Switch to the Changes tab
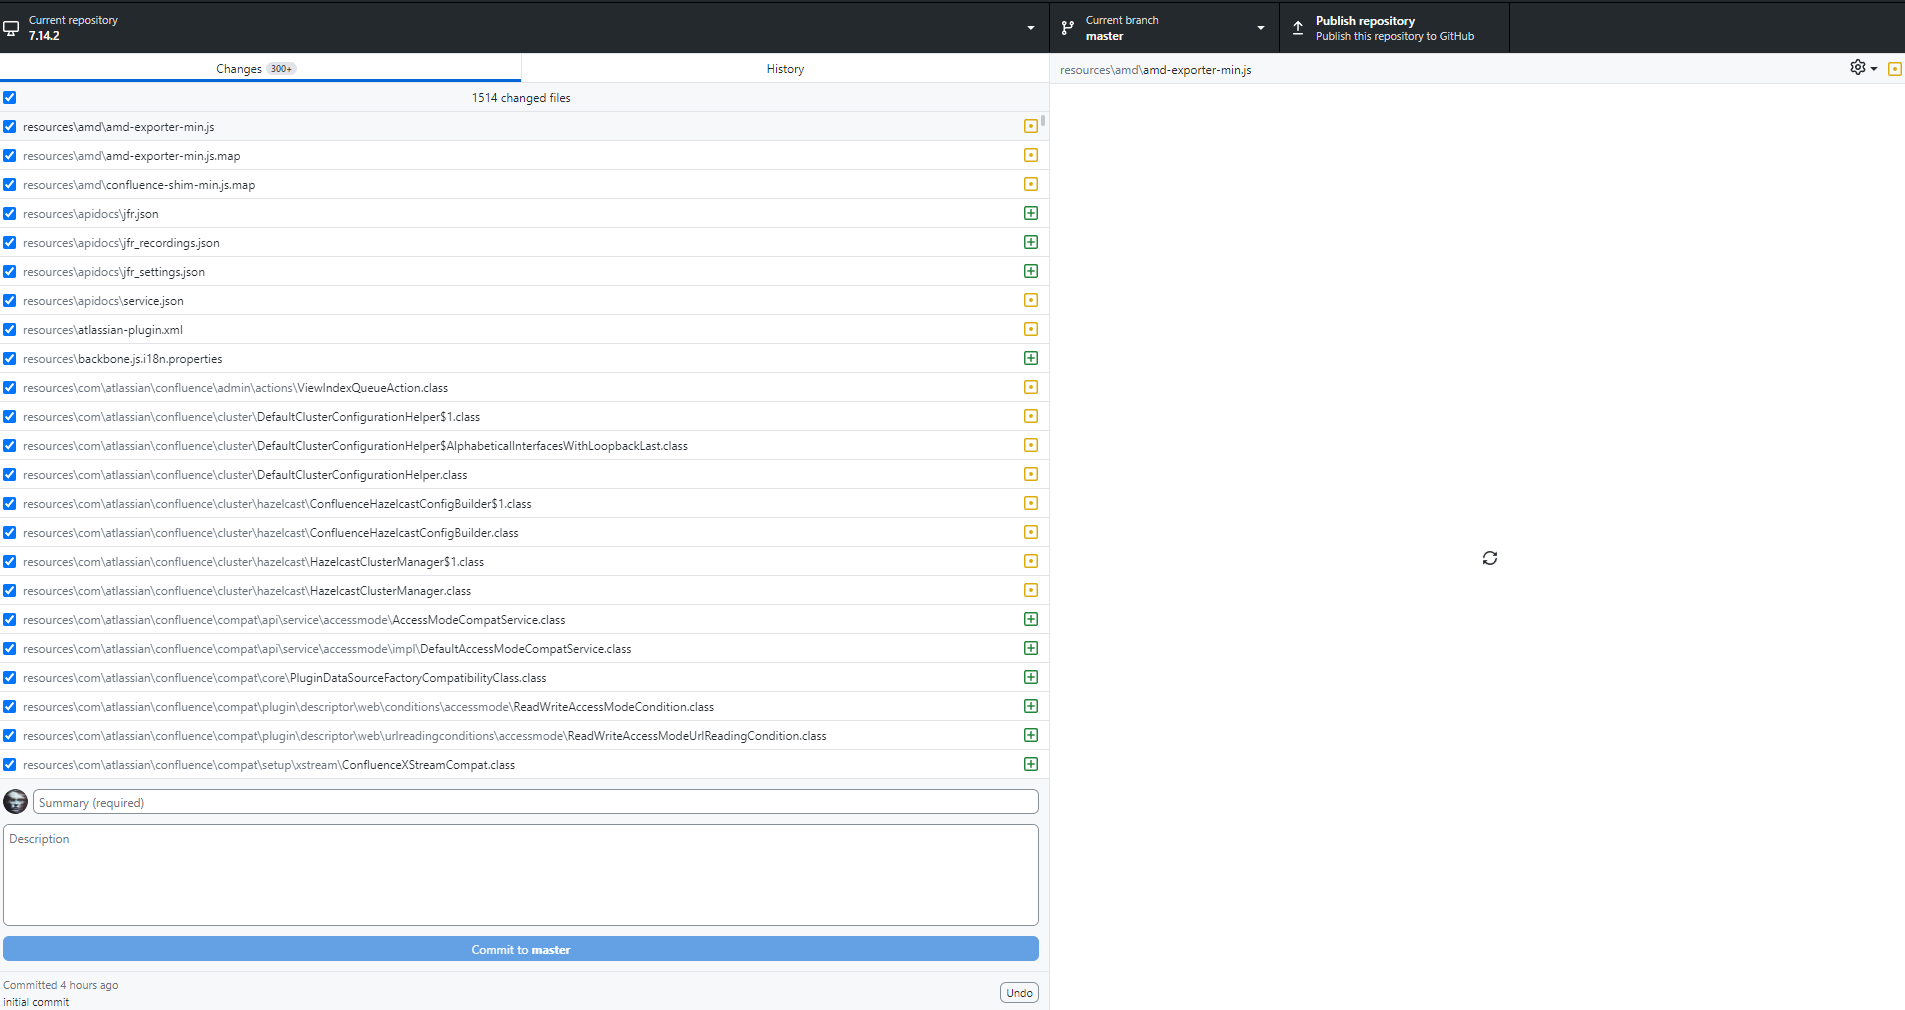Screen dimensions: 1905x1010 coord(260,68)
